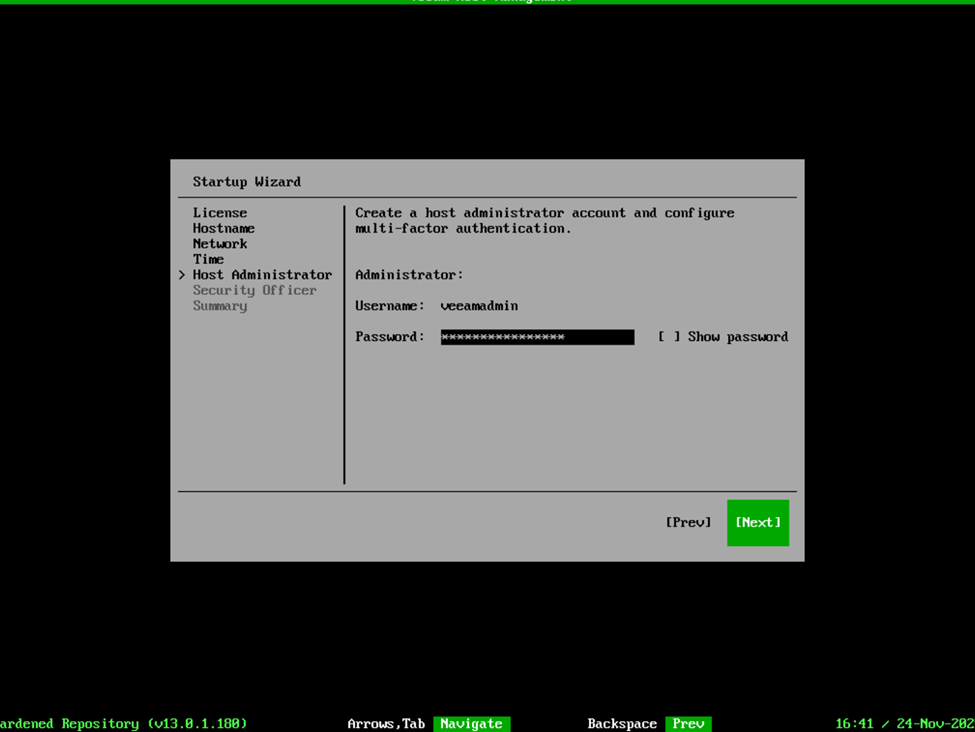Go to the Network wizard step
This screenshot has width=975, height=732.
pos(220,244)
